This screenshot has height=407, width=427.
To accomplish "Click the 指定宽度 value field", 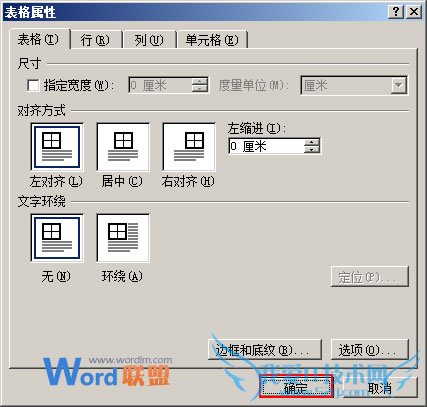I will click(x=160, y=85).
